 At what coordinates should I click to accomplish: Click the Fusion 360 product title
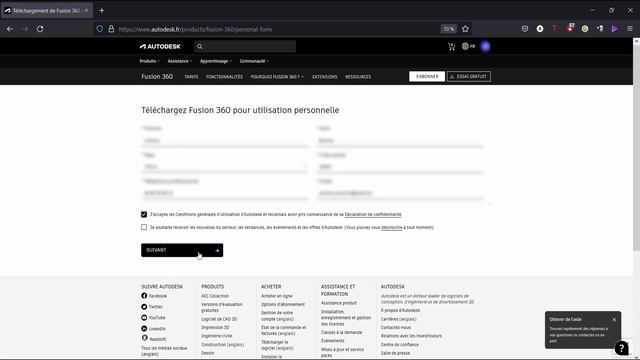pyautogui.click(x=157, y=77)
